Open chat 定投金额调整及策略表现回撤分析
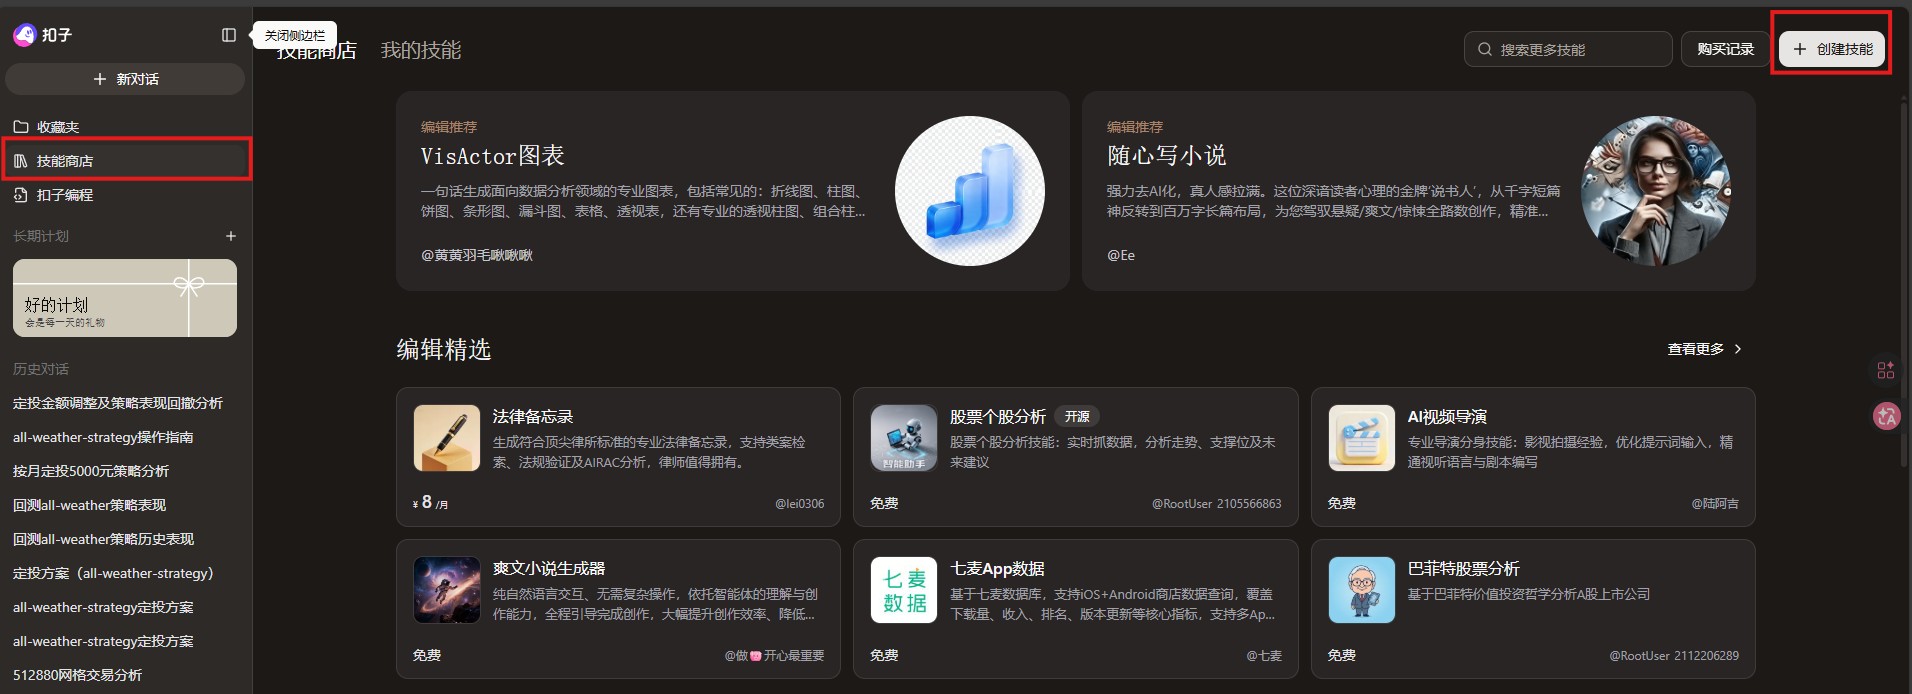The width and height of the screenshot is (1912, 694). pos(118,403)
